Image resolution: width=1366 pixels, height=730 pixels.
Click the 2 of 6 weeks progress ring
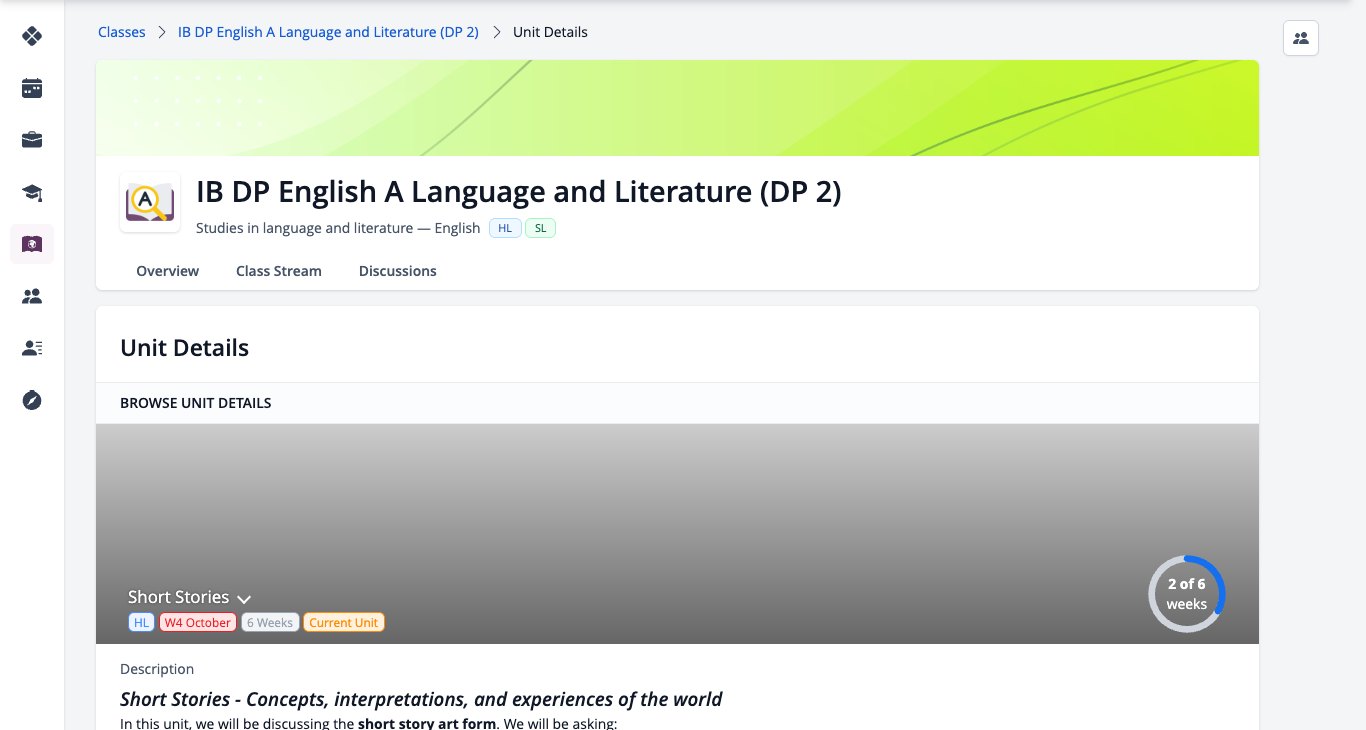(1187, 594)
